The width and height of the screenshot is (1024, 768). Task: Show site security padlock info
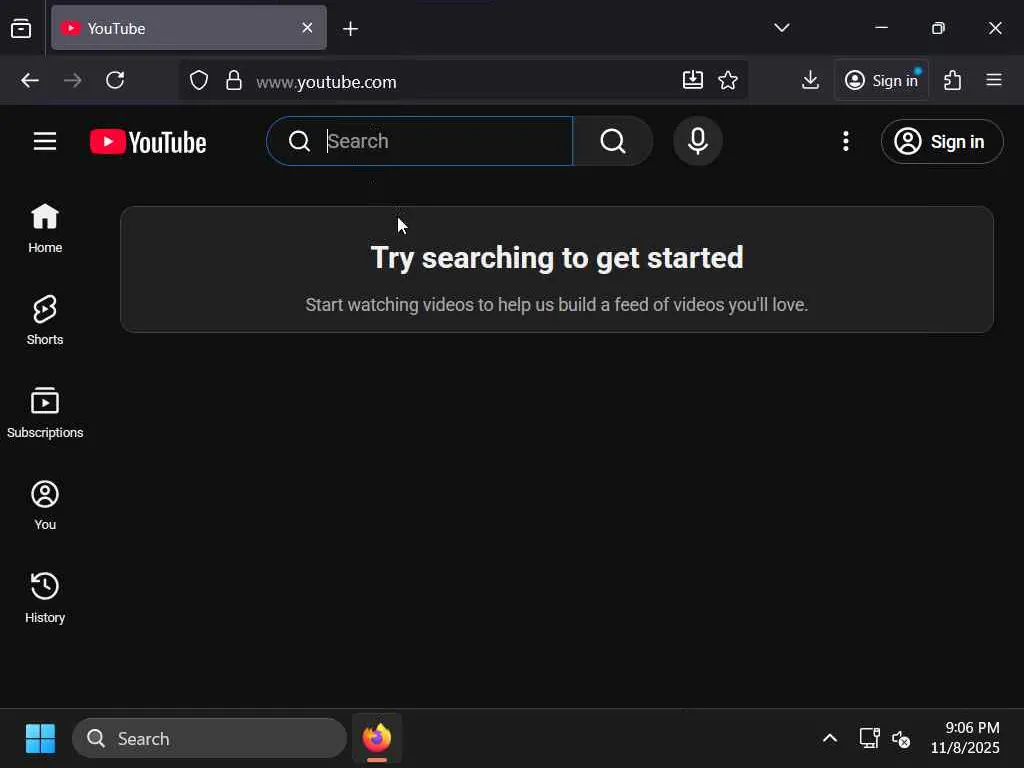pyautogui.click(x=234, y=81)
